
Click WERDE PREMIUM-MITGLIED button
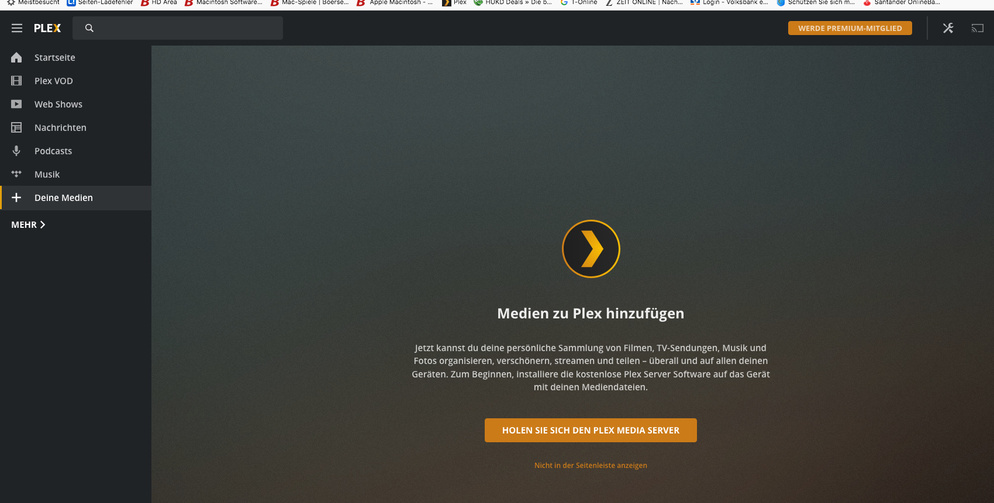[849, 28]
